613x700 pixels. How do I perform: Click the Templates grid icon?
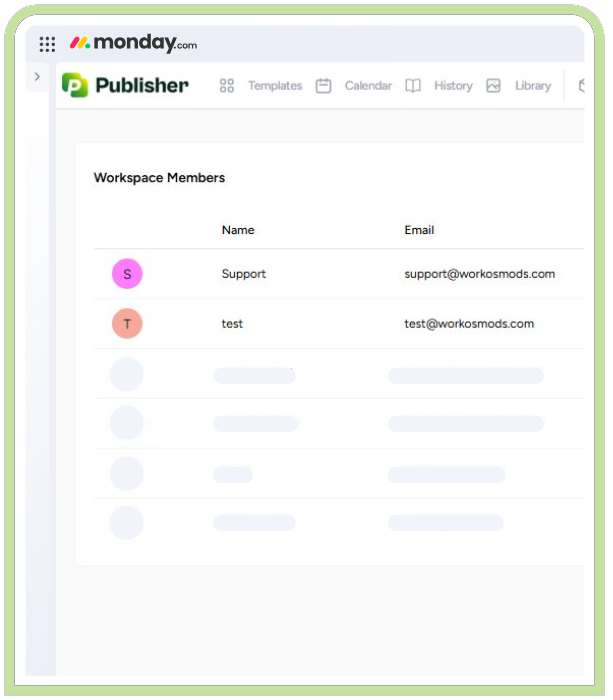(x=227, y=86)
